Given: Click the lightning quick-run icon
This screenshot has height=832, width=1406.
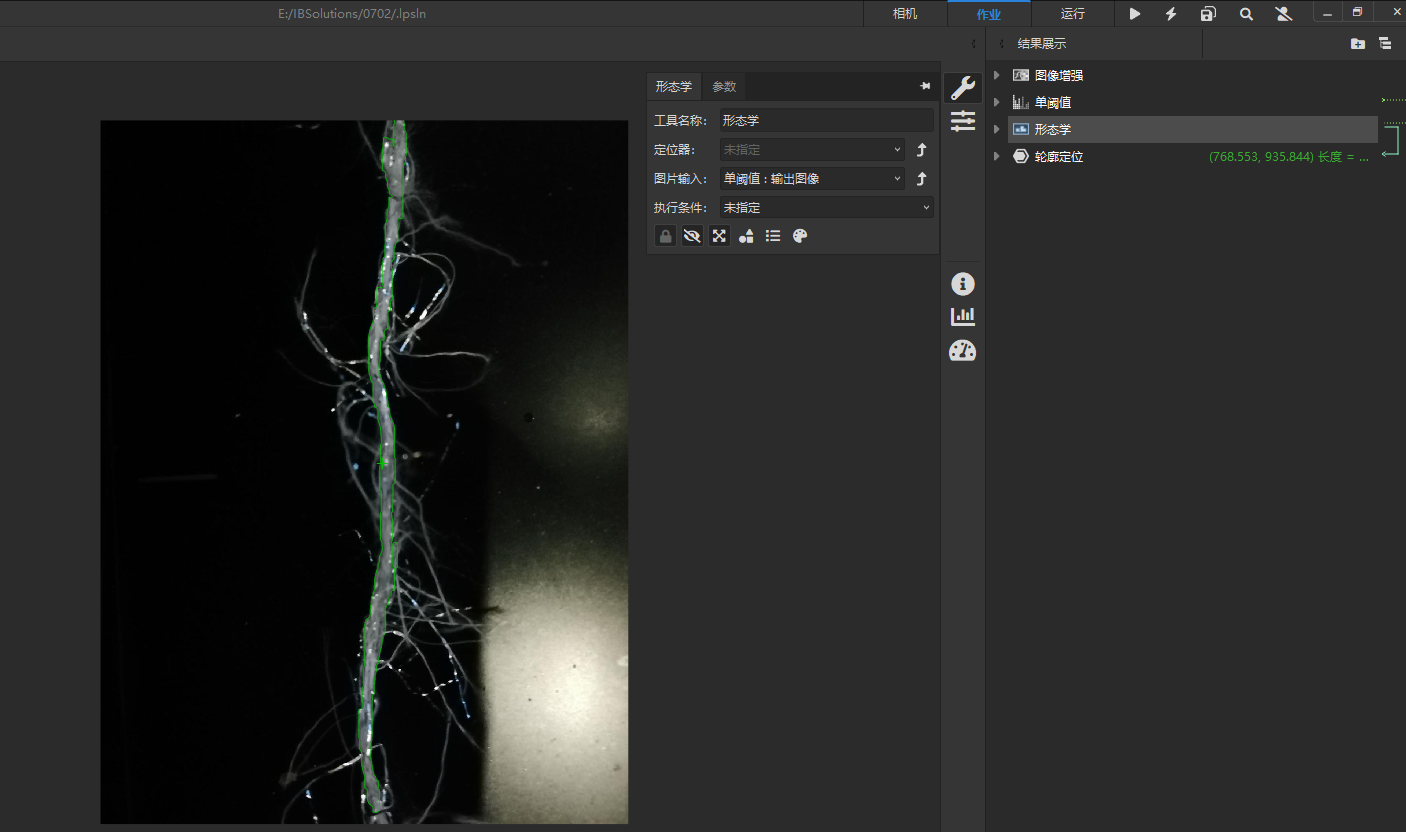Looking at the screenshot, I should (x=1170, y=13).
